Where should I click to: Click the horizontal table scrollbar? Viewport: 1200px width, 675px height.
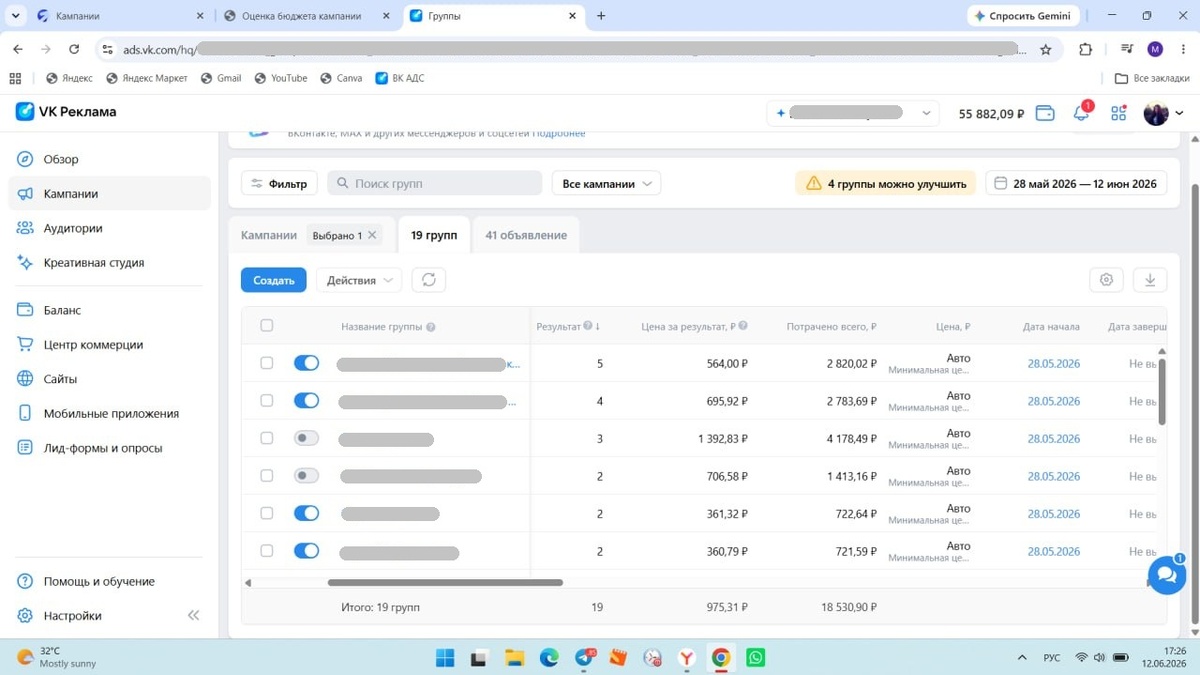[x=445, y=582]
